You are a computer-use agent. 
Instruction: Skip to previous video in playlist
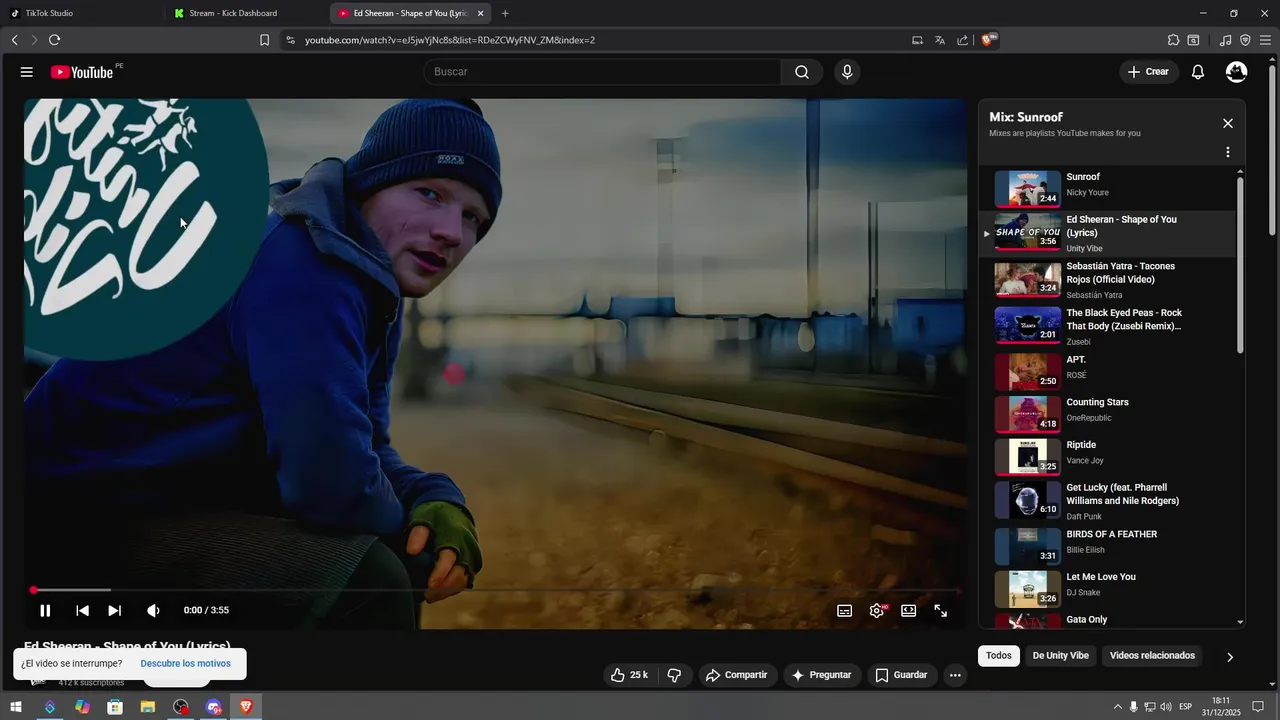pos(83,611)
